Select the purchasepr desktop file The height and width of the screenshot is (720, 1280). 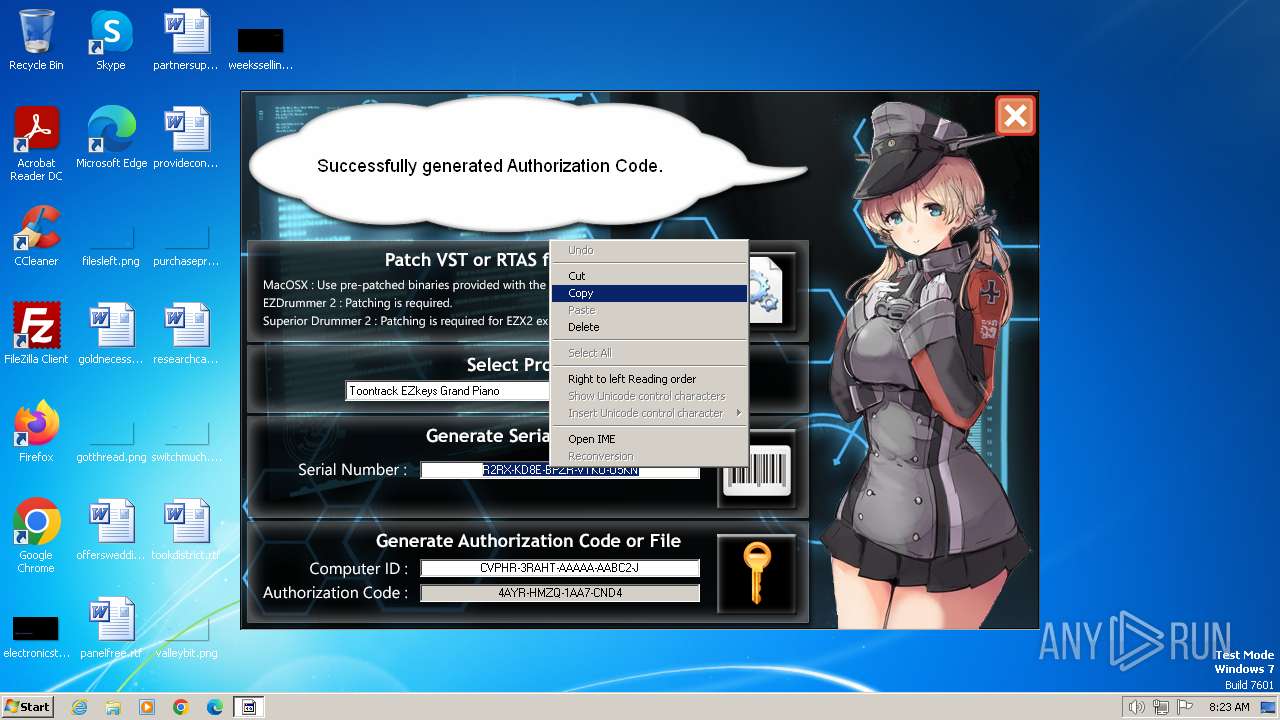[x=186, y=245]
